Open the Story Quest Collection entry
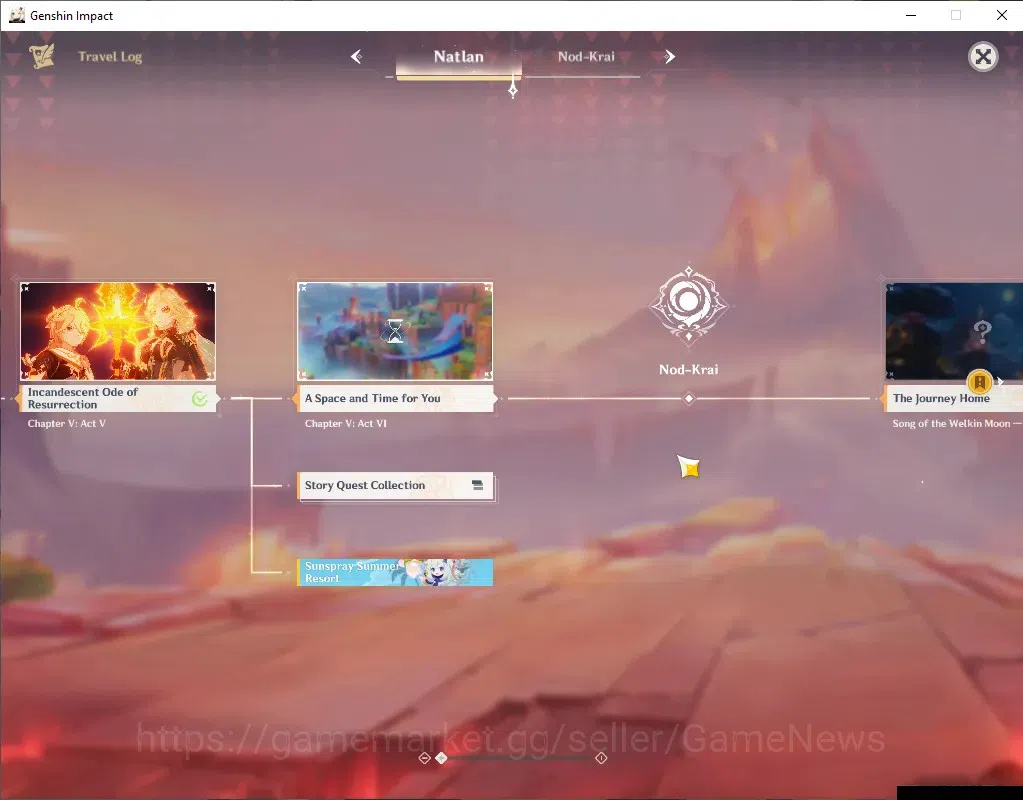 tap(395, 485)
